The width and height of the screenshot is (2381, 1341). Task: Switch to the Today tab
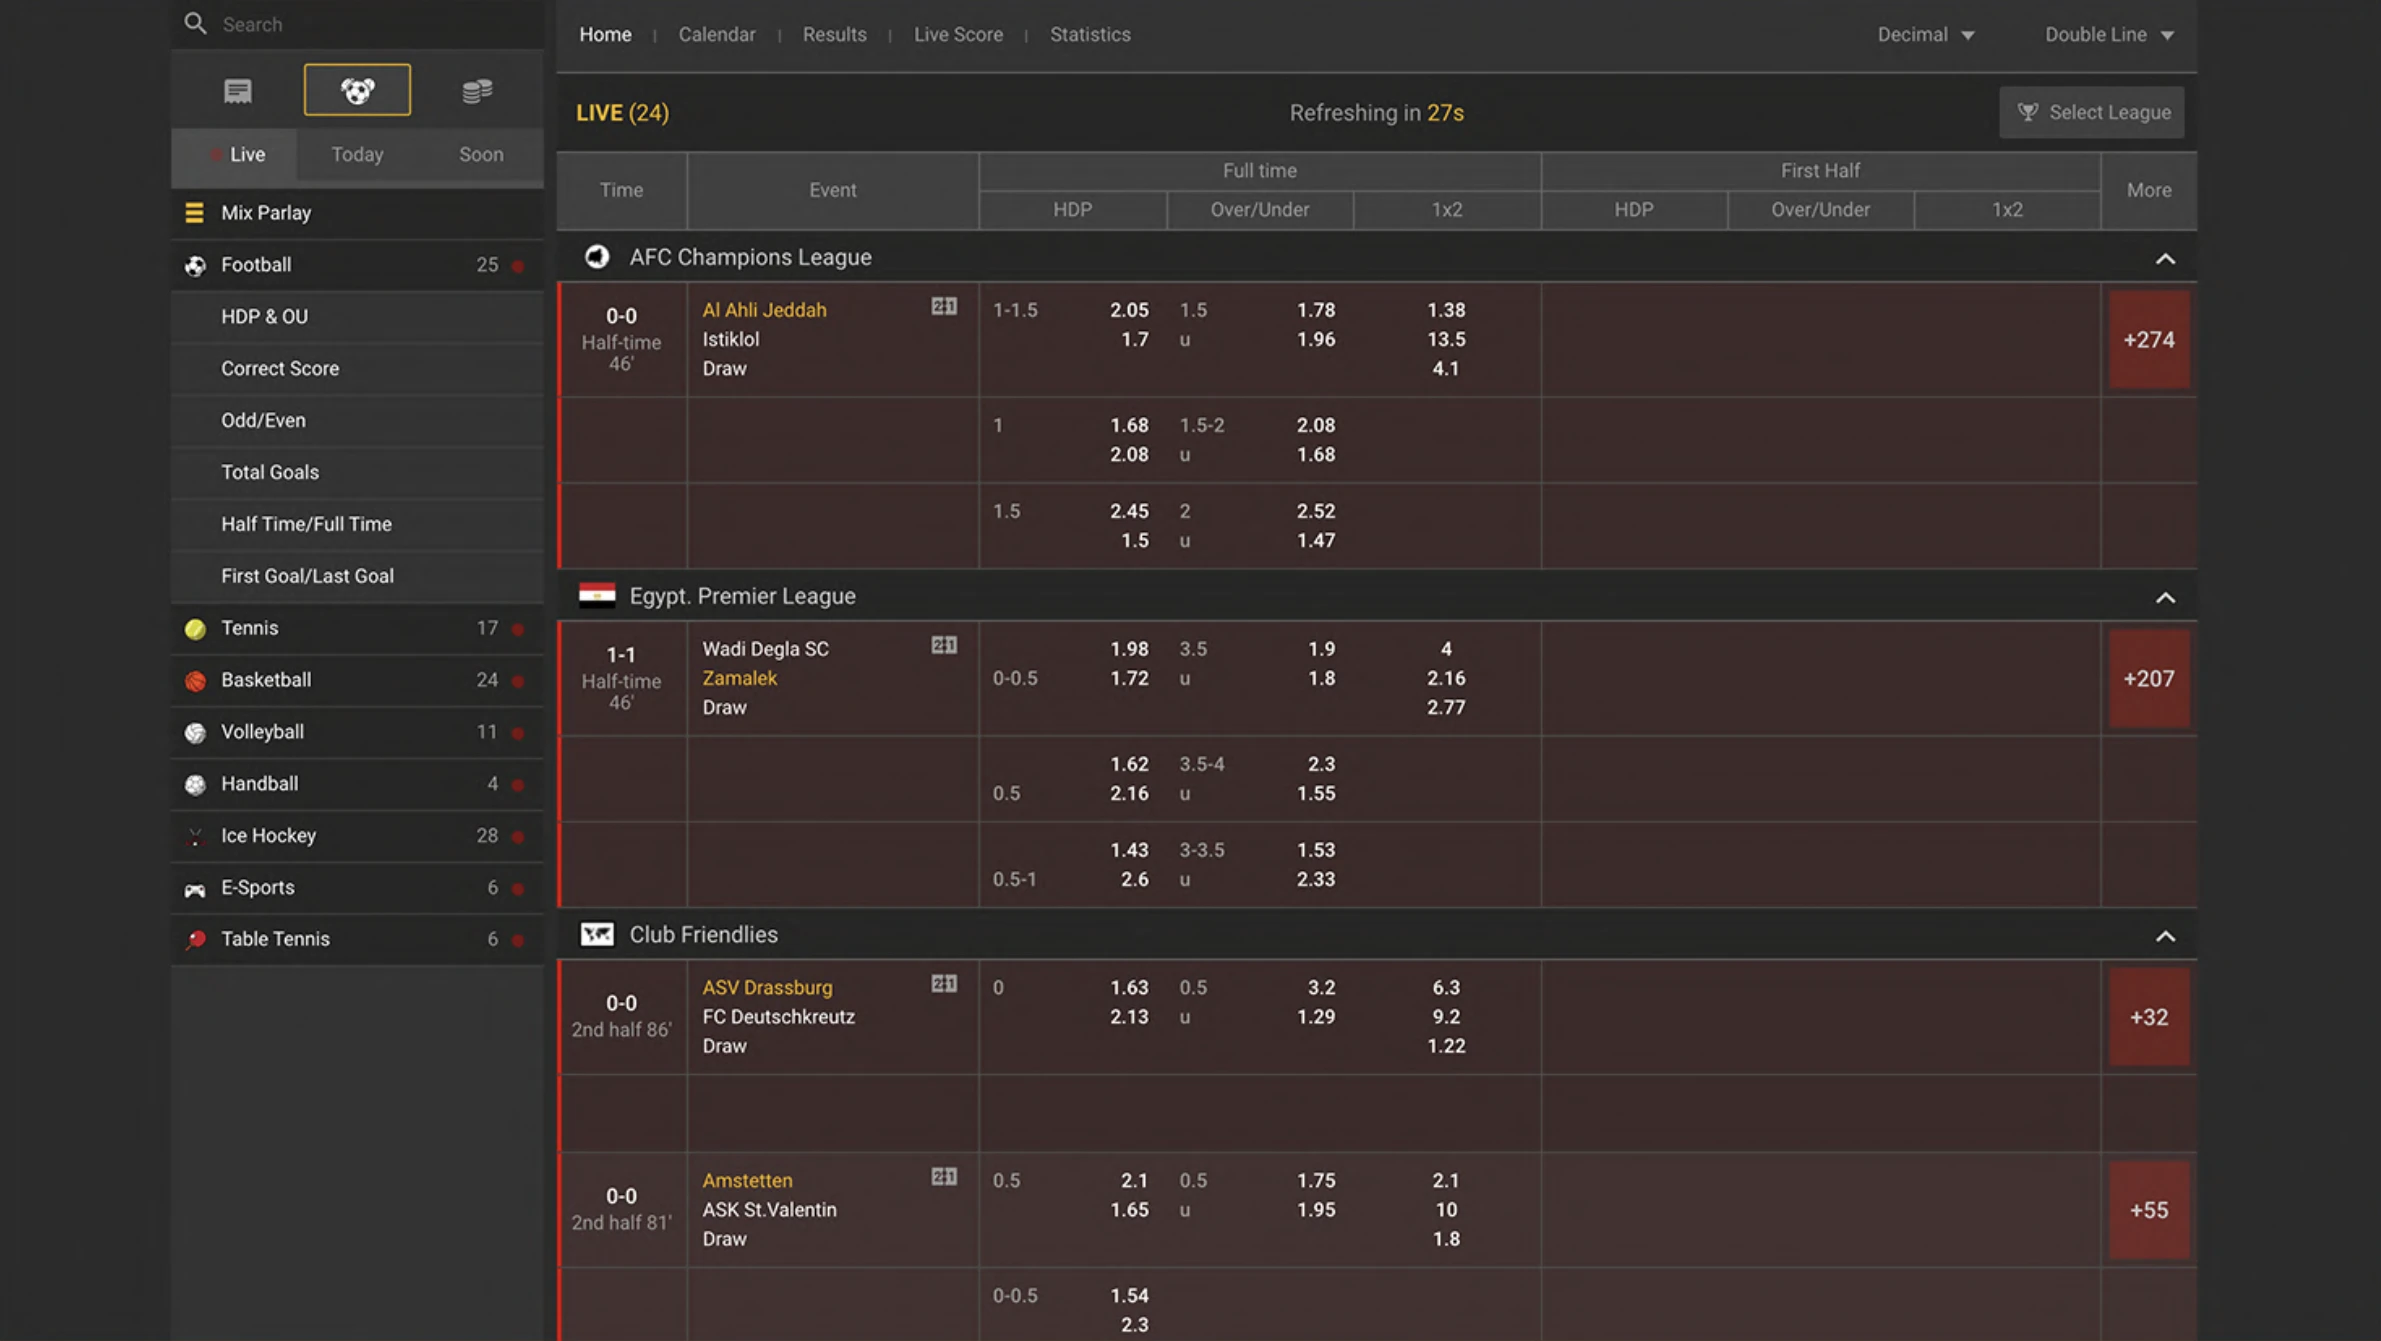357,155
